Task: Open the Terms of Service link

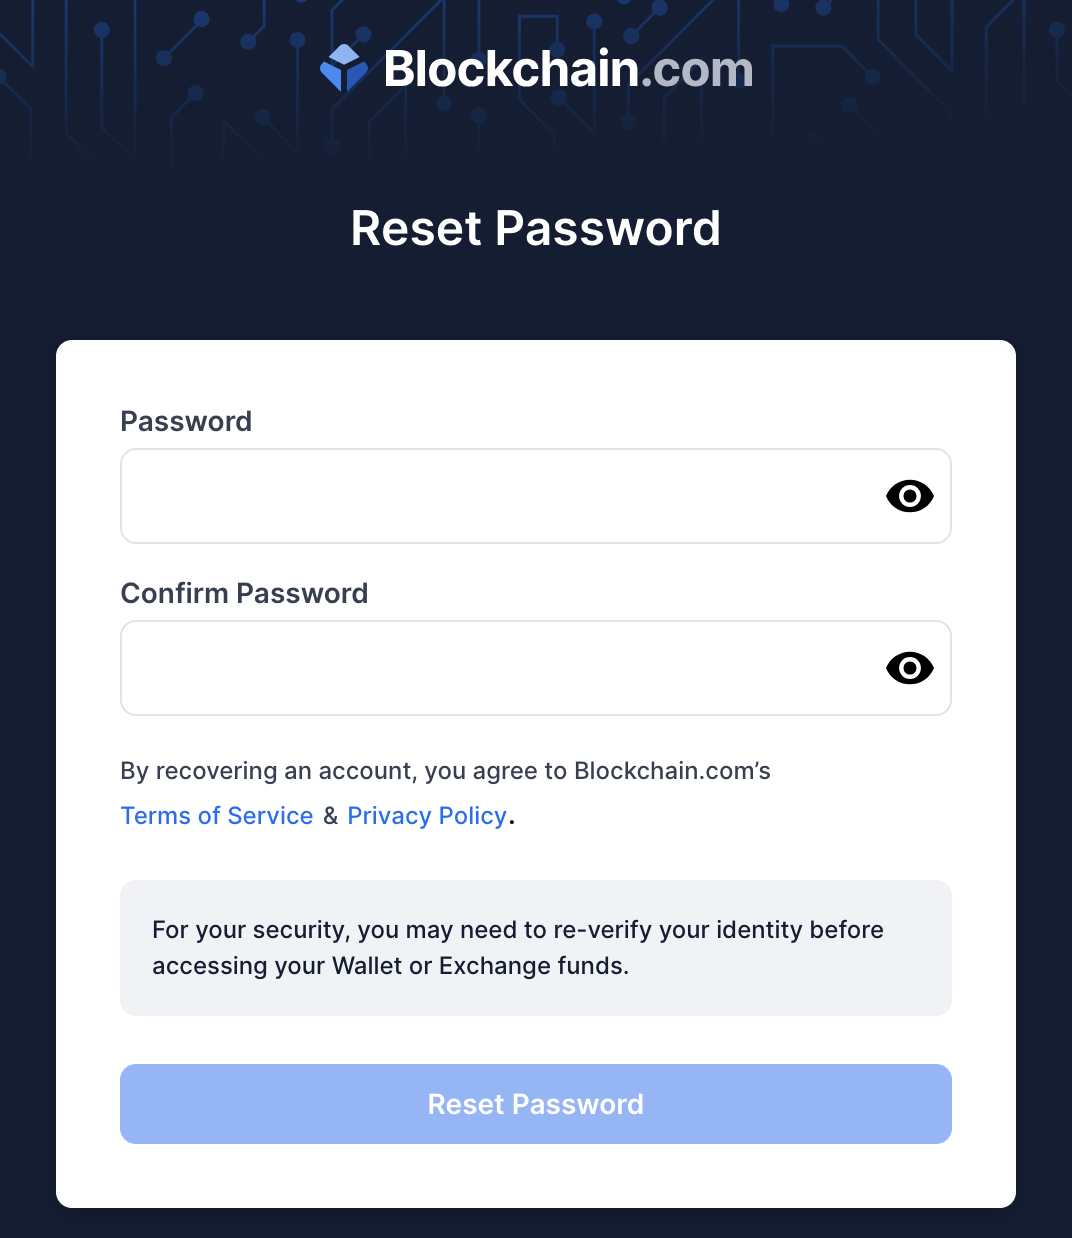Action: click(x=217, y=816)
